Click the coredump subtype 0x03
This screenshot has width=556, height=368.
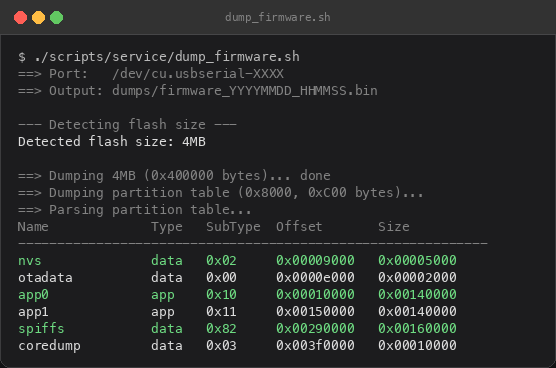[221, 346]
